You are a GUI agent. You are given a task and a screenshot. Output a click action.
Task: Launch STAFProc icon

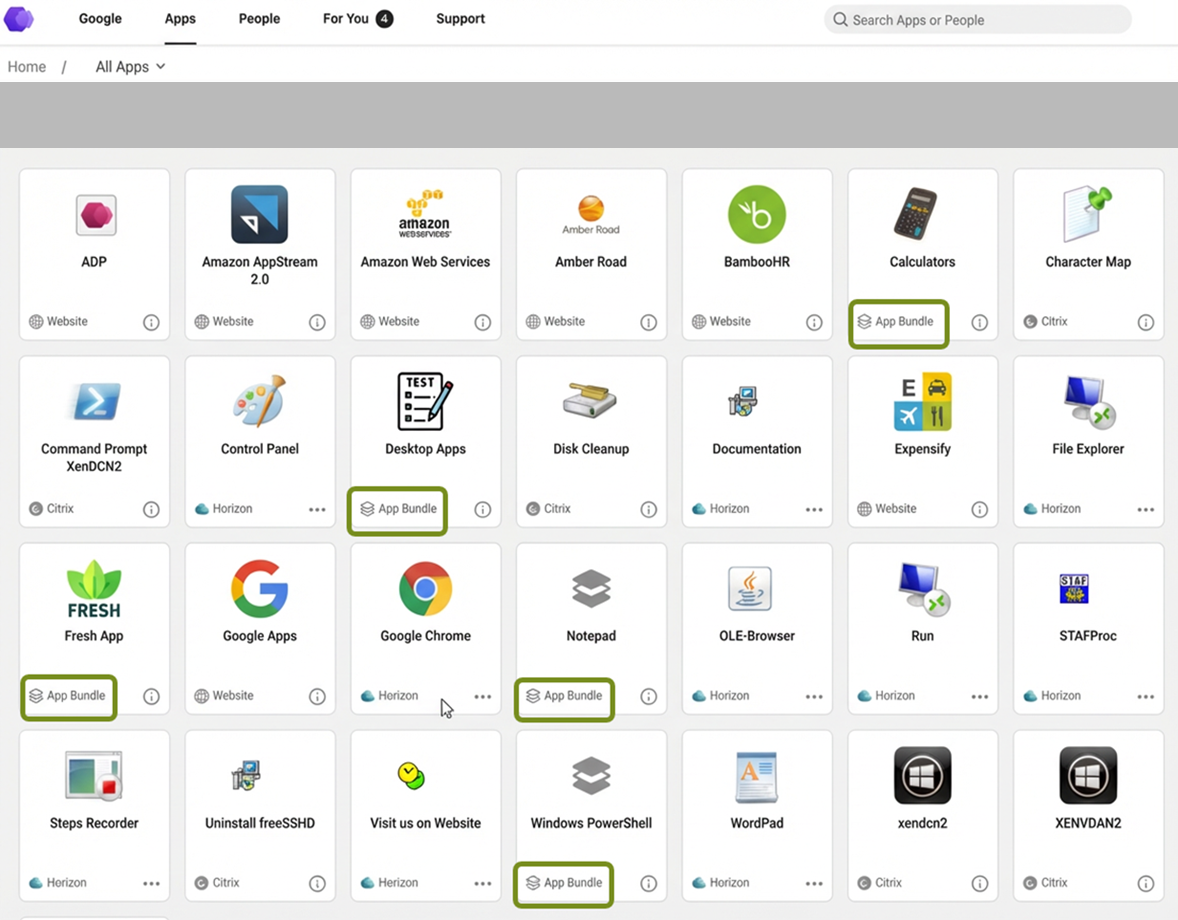click(1074, 589)
